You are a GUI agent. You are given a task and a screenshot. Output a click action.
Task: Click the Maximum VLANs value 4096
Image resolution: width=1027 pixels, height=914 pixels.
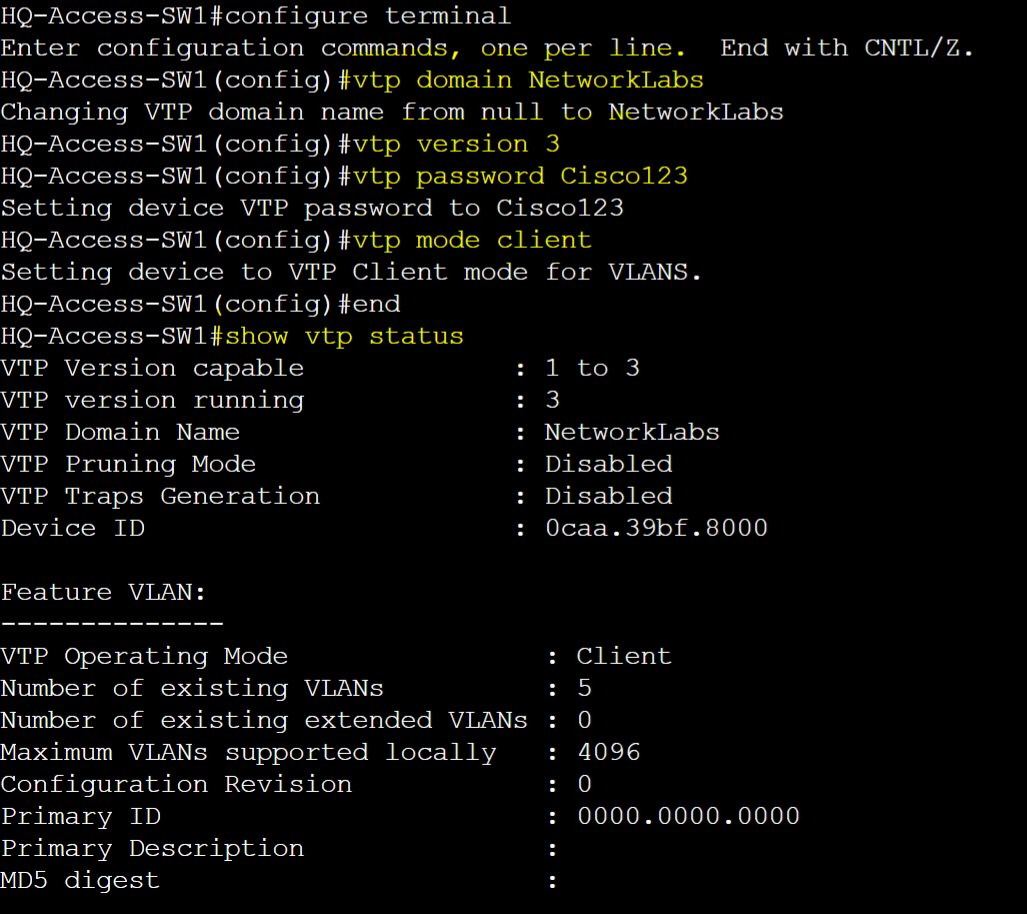coord(608,752)
